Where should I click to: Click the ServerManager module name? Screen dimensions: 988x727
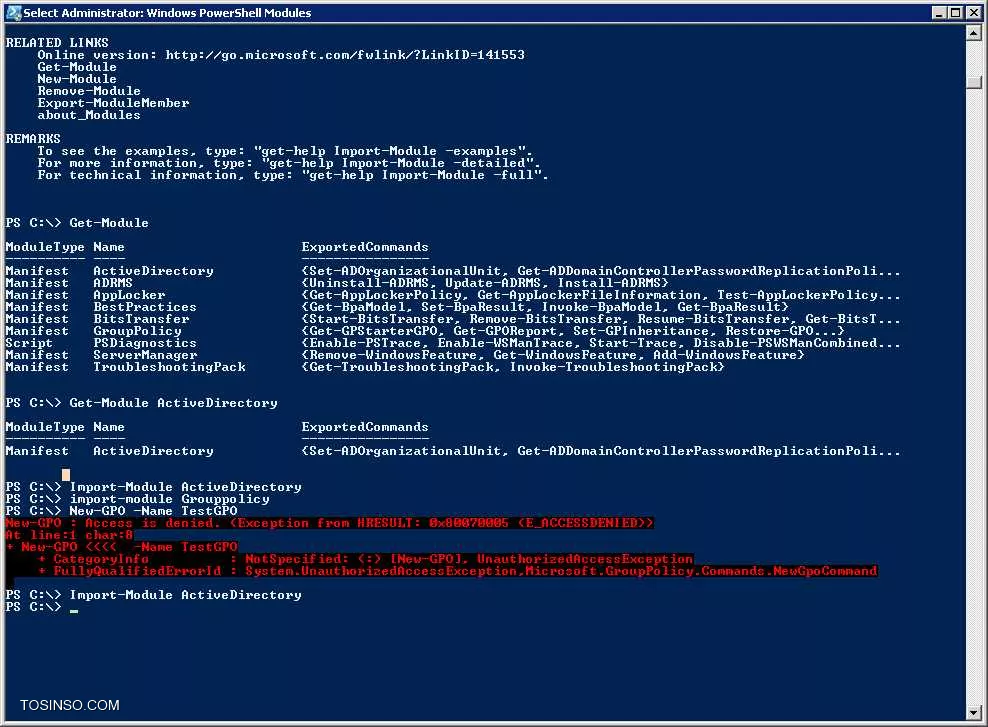(145, 355)
